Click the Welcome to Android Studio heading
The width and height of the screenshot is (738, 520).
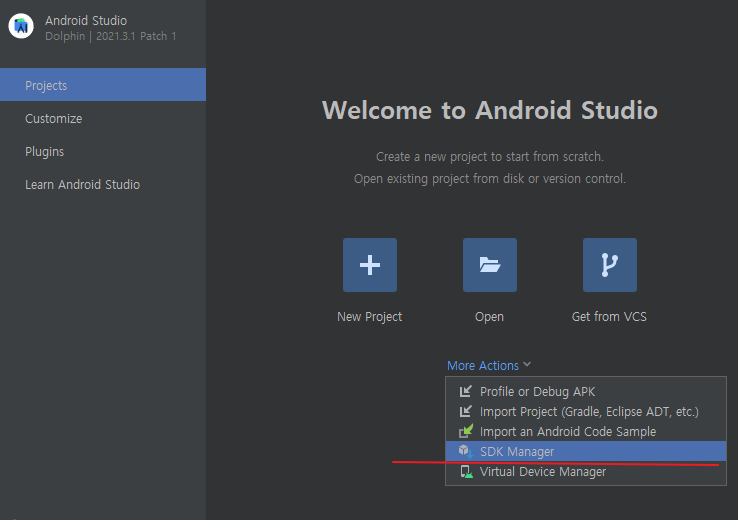click(x=489, y=110)
